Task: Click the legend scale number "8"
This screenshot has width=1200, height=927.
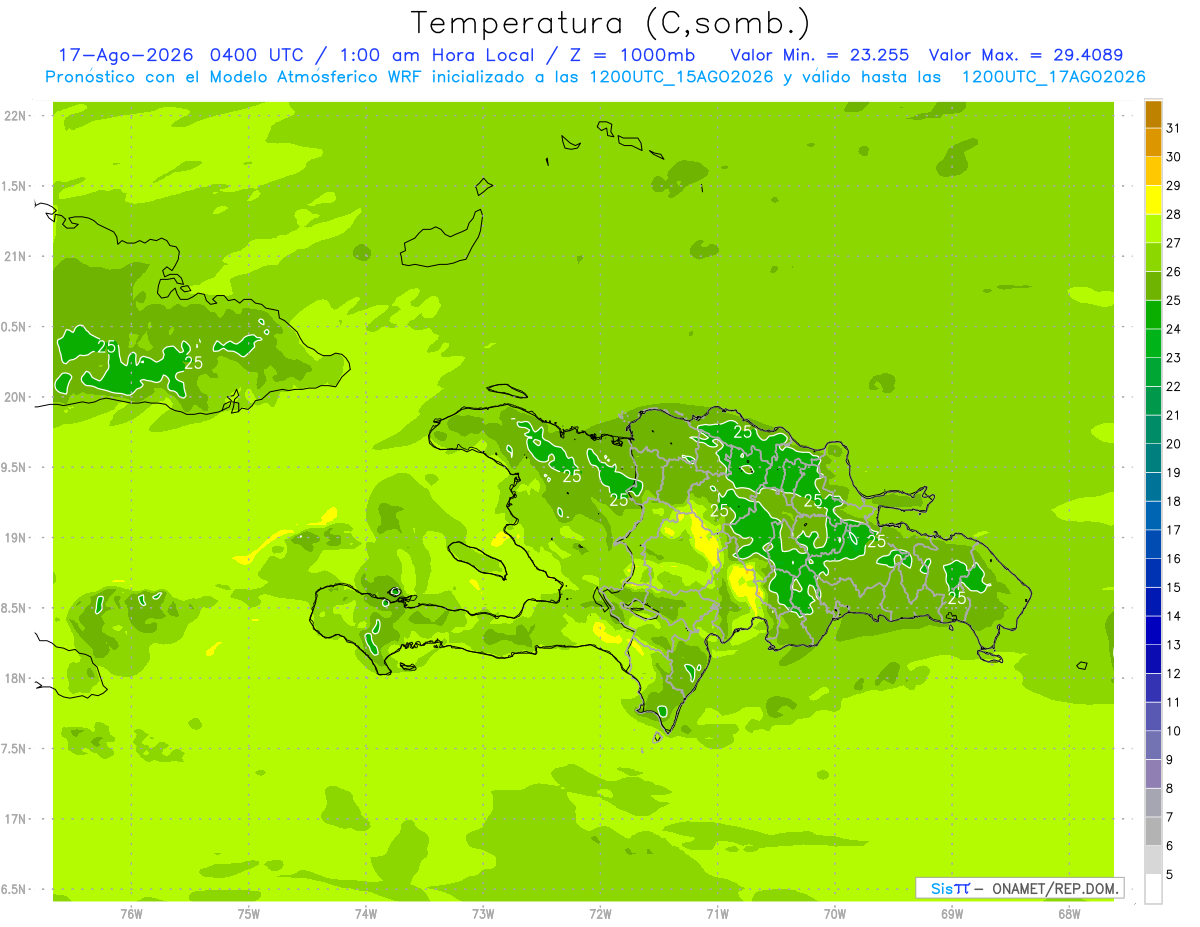Action: [x=1170, y=789]
